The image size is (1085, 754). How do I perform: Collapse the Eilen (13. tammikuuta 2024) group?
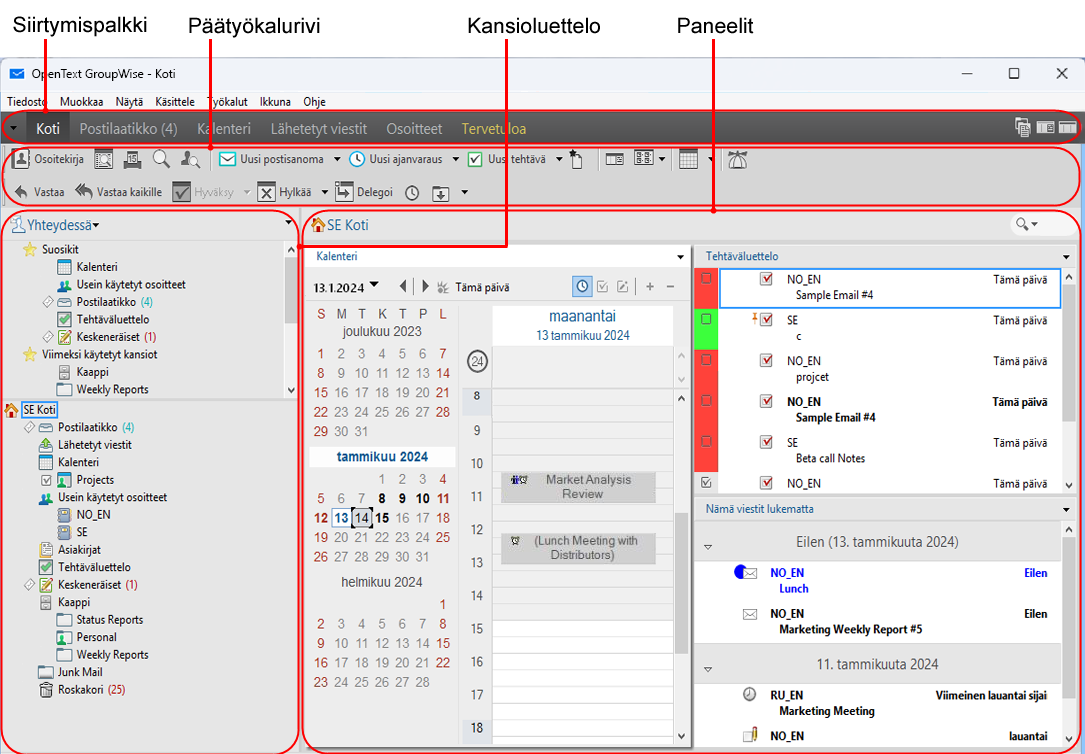click(708, 547)
